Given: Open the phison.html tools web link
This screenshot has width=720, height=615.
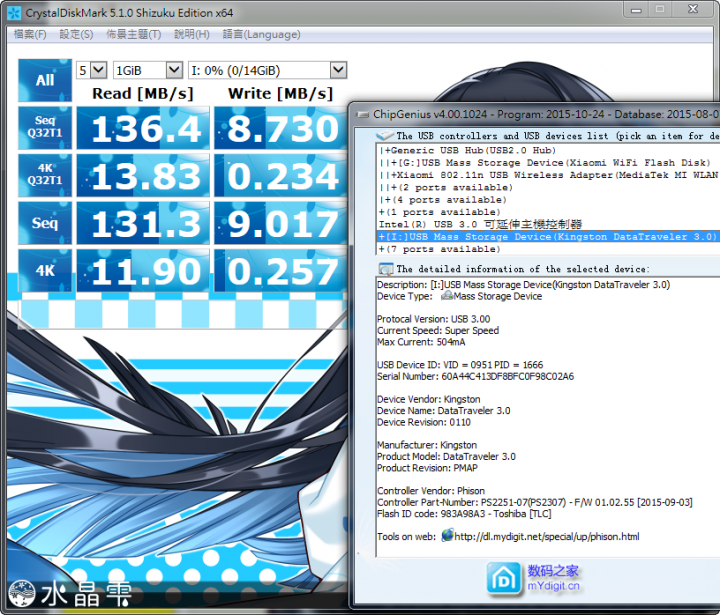Looking at the screenshot, I should [x=546, y=536].
